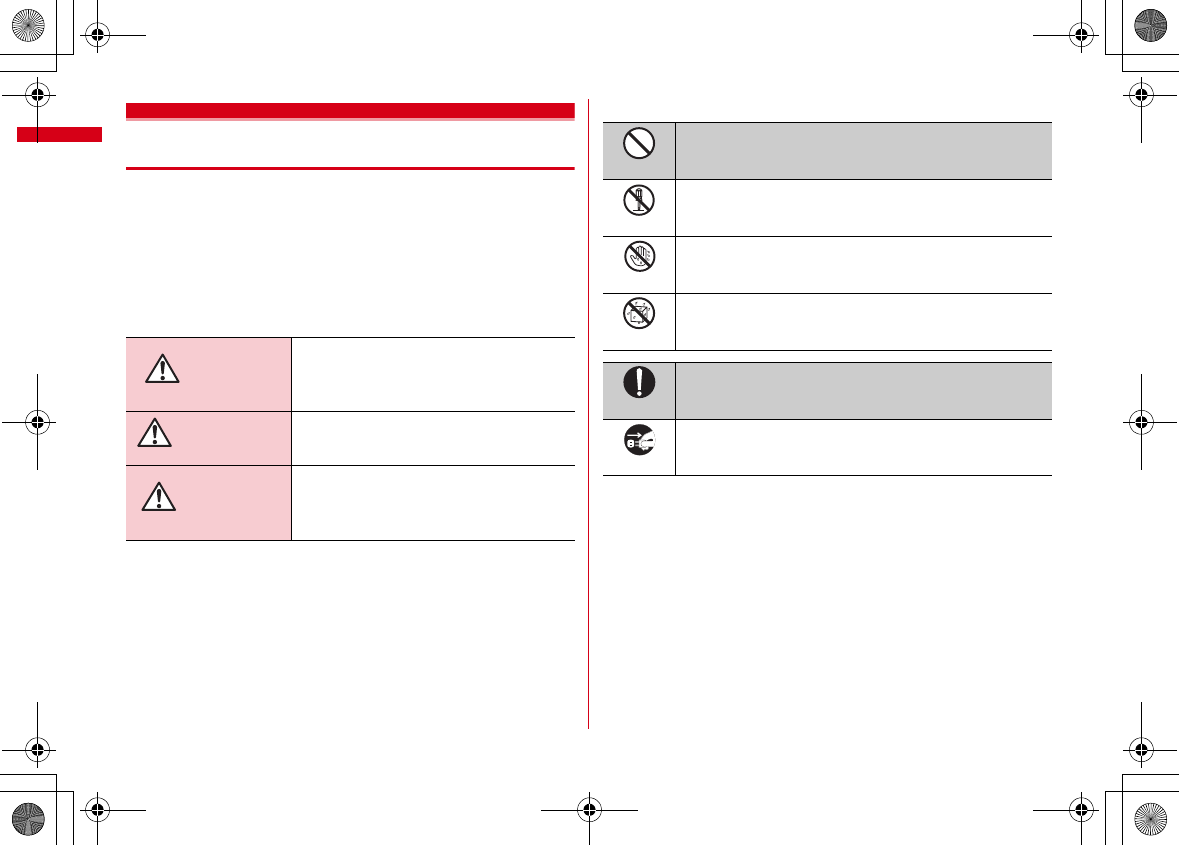Select the small red tab on left edge

pos(60,135)
